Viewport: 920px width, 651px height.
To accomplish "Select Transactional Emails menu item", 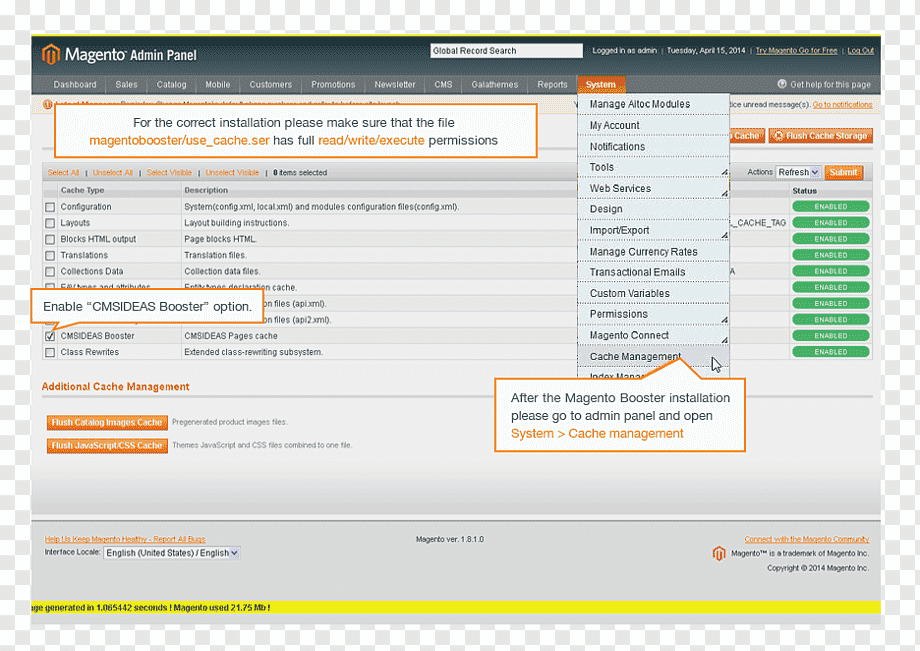I will click(653, 272).
